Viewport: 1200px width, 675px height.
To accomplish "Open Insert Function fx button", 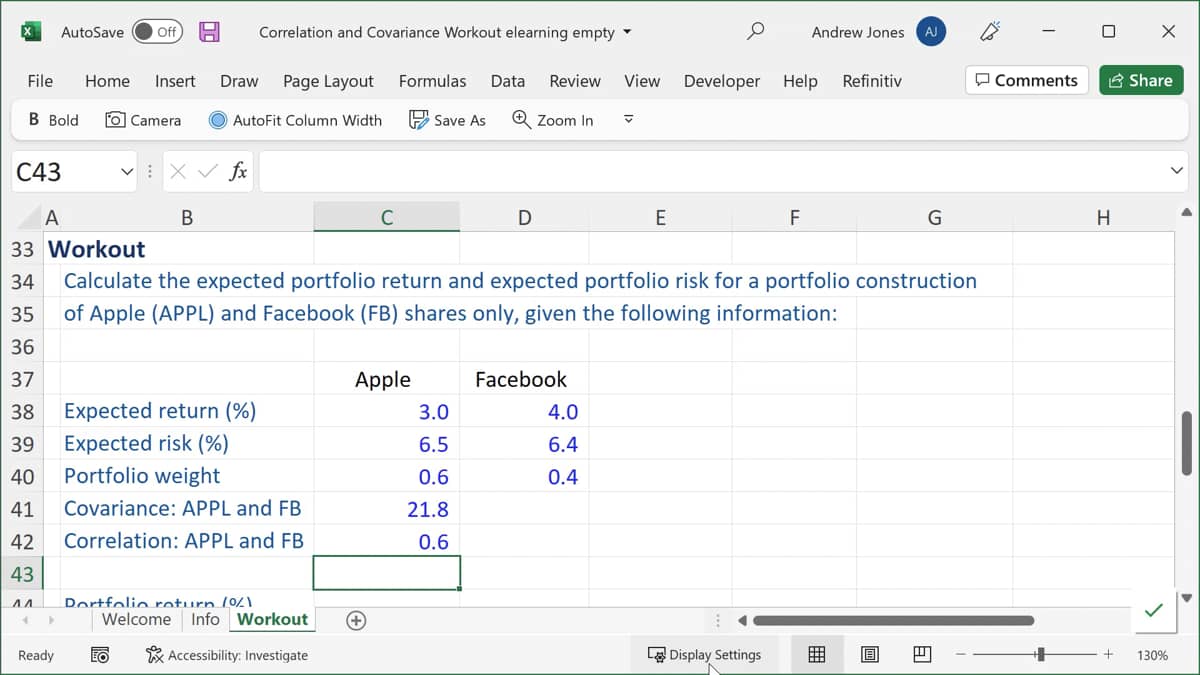I will pyautogui.click(x=238, y=172).
